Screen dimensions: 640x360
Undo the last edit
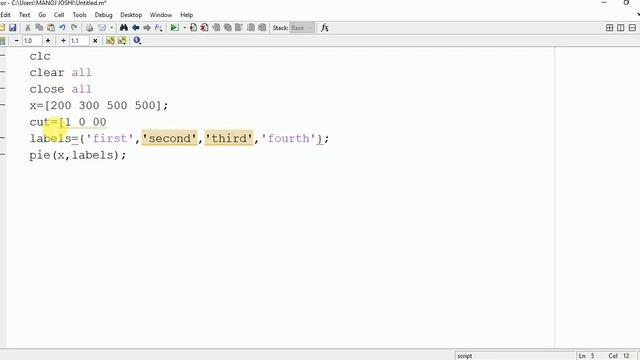[x=62, y=28]
